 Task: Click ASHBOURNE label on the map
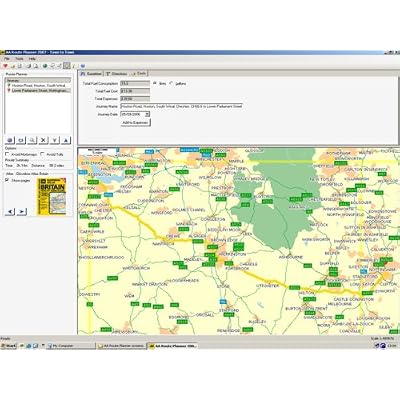click(x=291, y=257)
